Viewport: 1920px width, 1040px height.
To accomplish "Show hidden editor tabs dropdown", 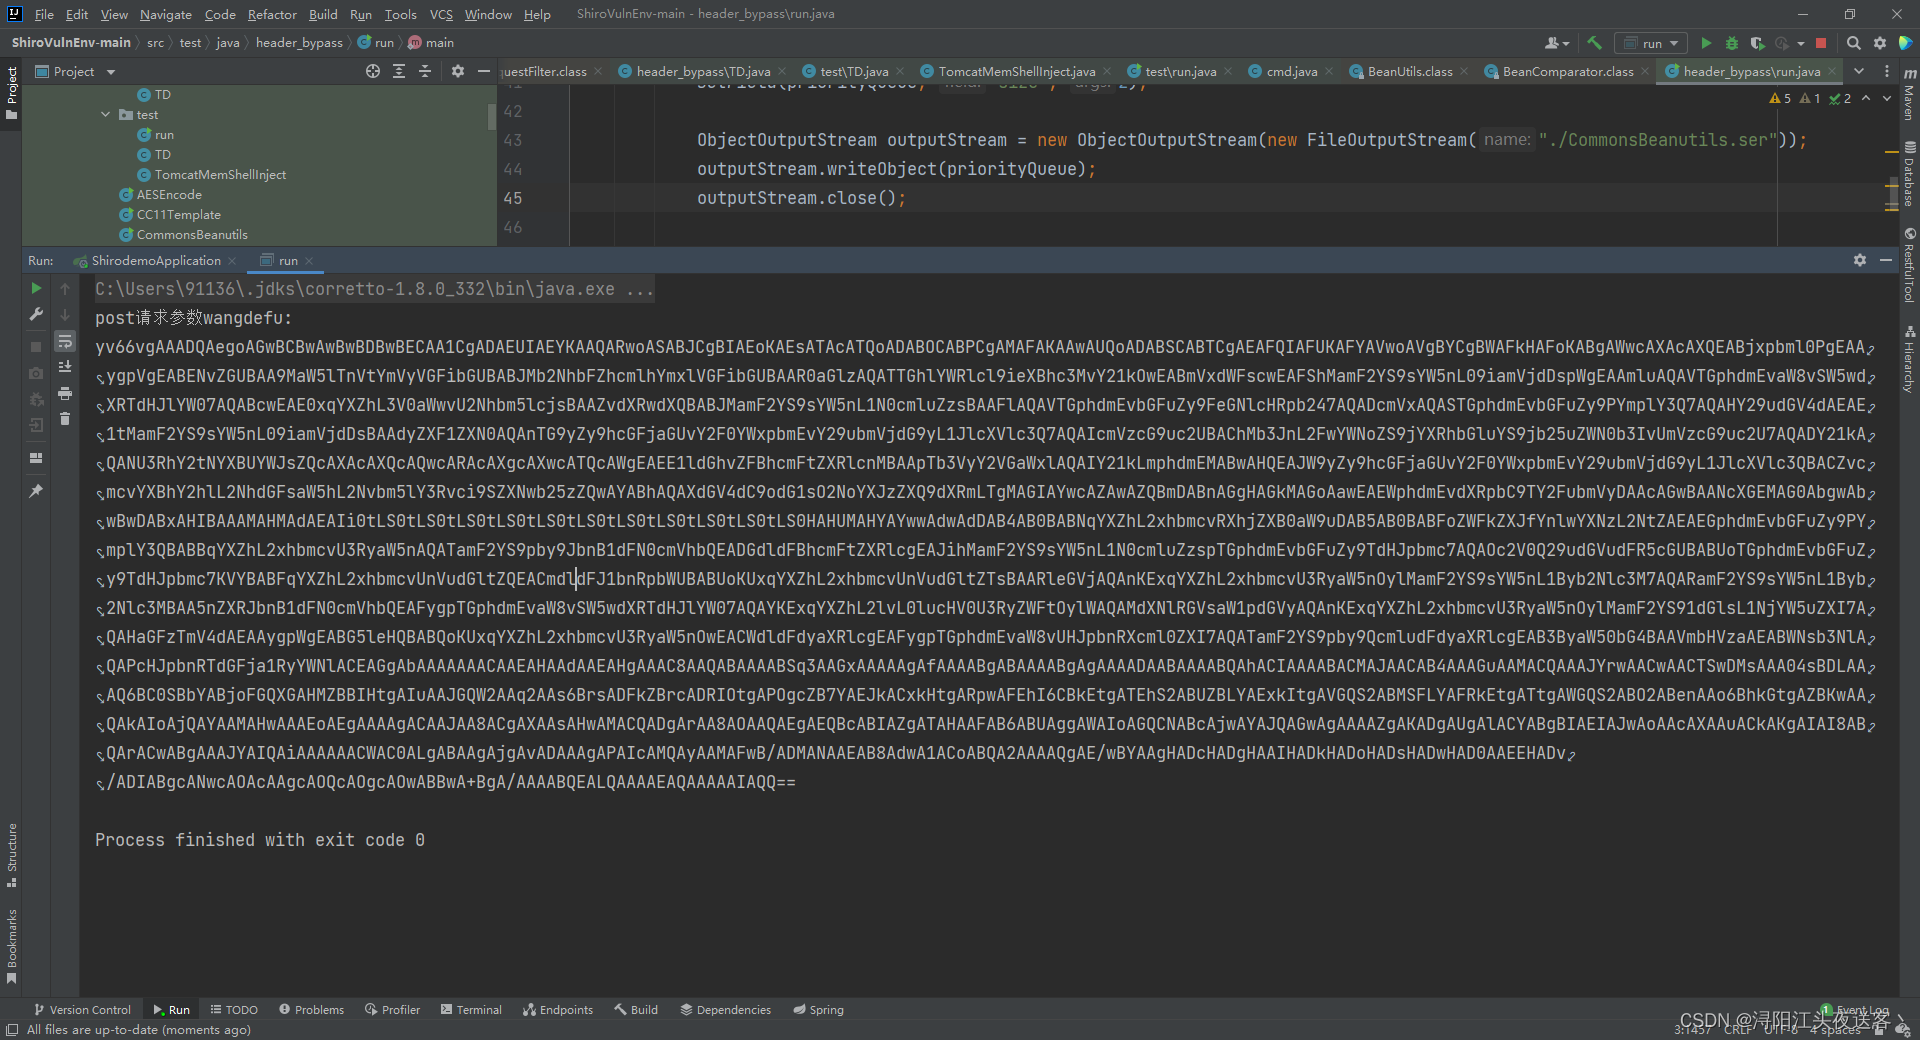I will 1859,71.
